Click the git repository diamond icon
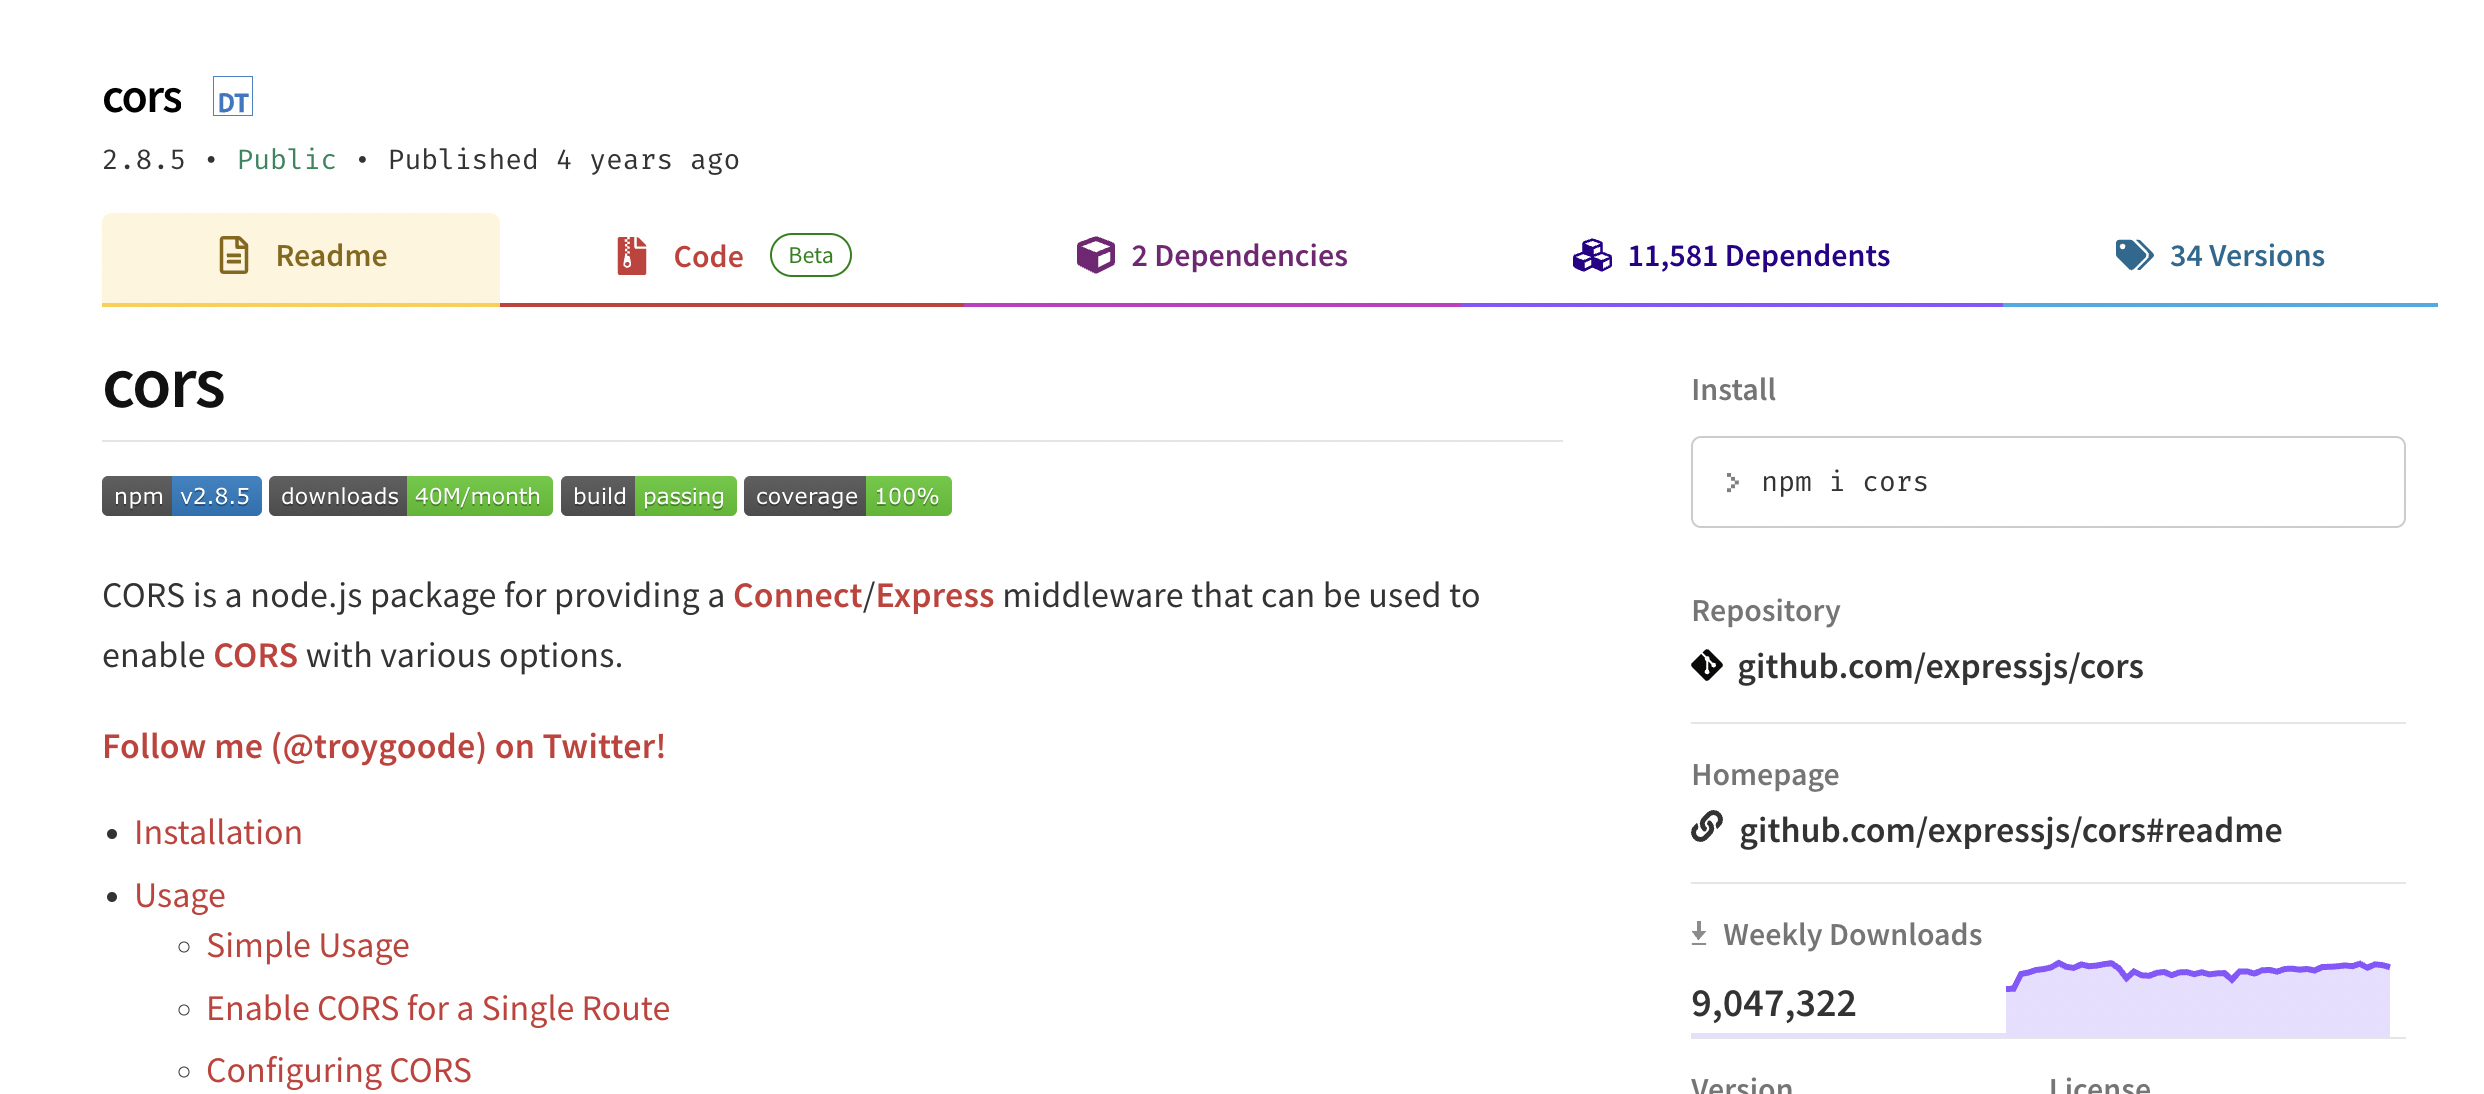The width and height of the screenshot is (2484, 1094). [1707, 666]
